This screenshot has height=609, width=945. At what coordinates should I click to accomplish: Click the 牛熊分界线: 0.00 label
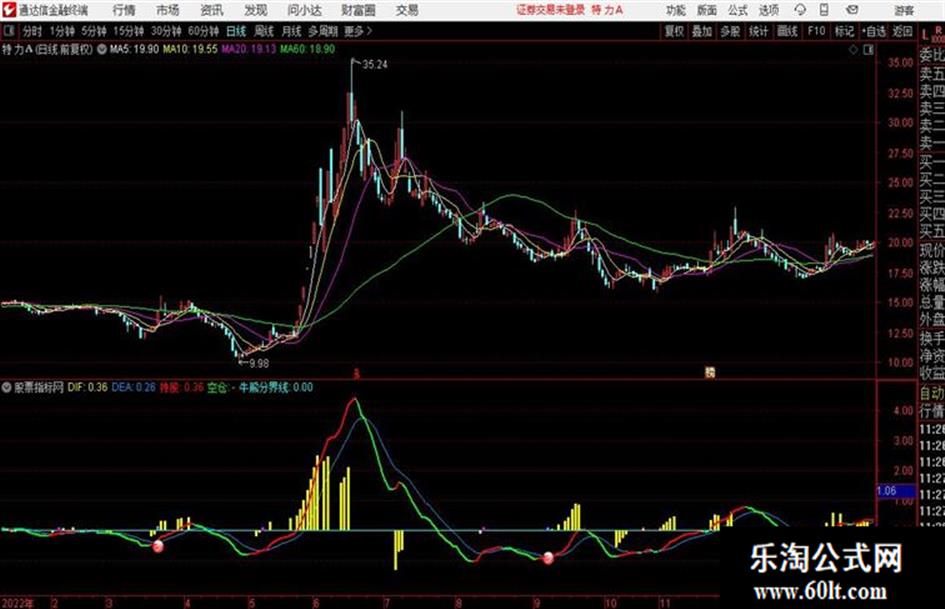pos(277,387)
